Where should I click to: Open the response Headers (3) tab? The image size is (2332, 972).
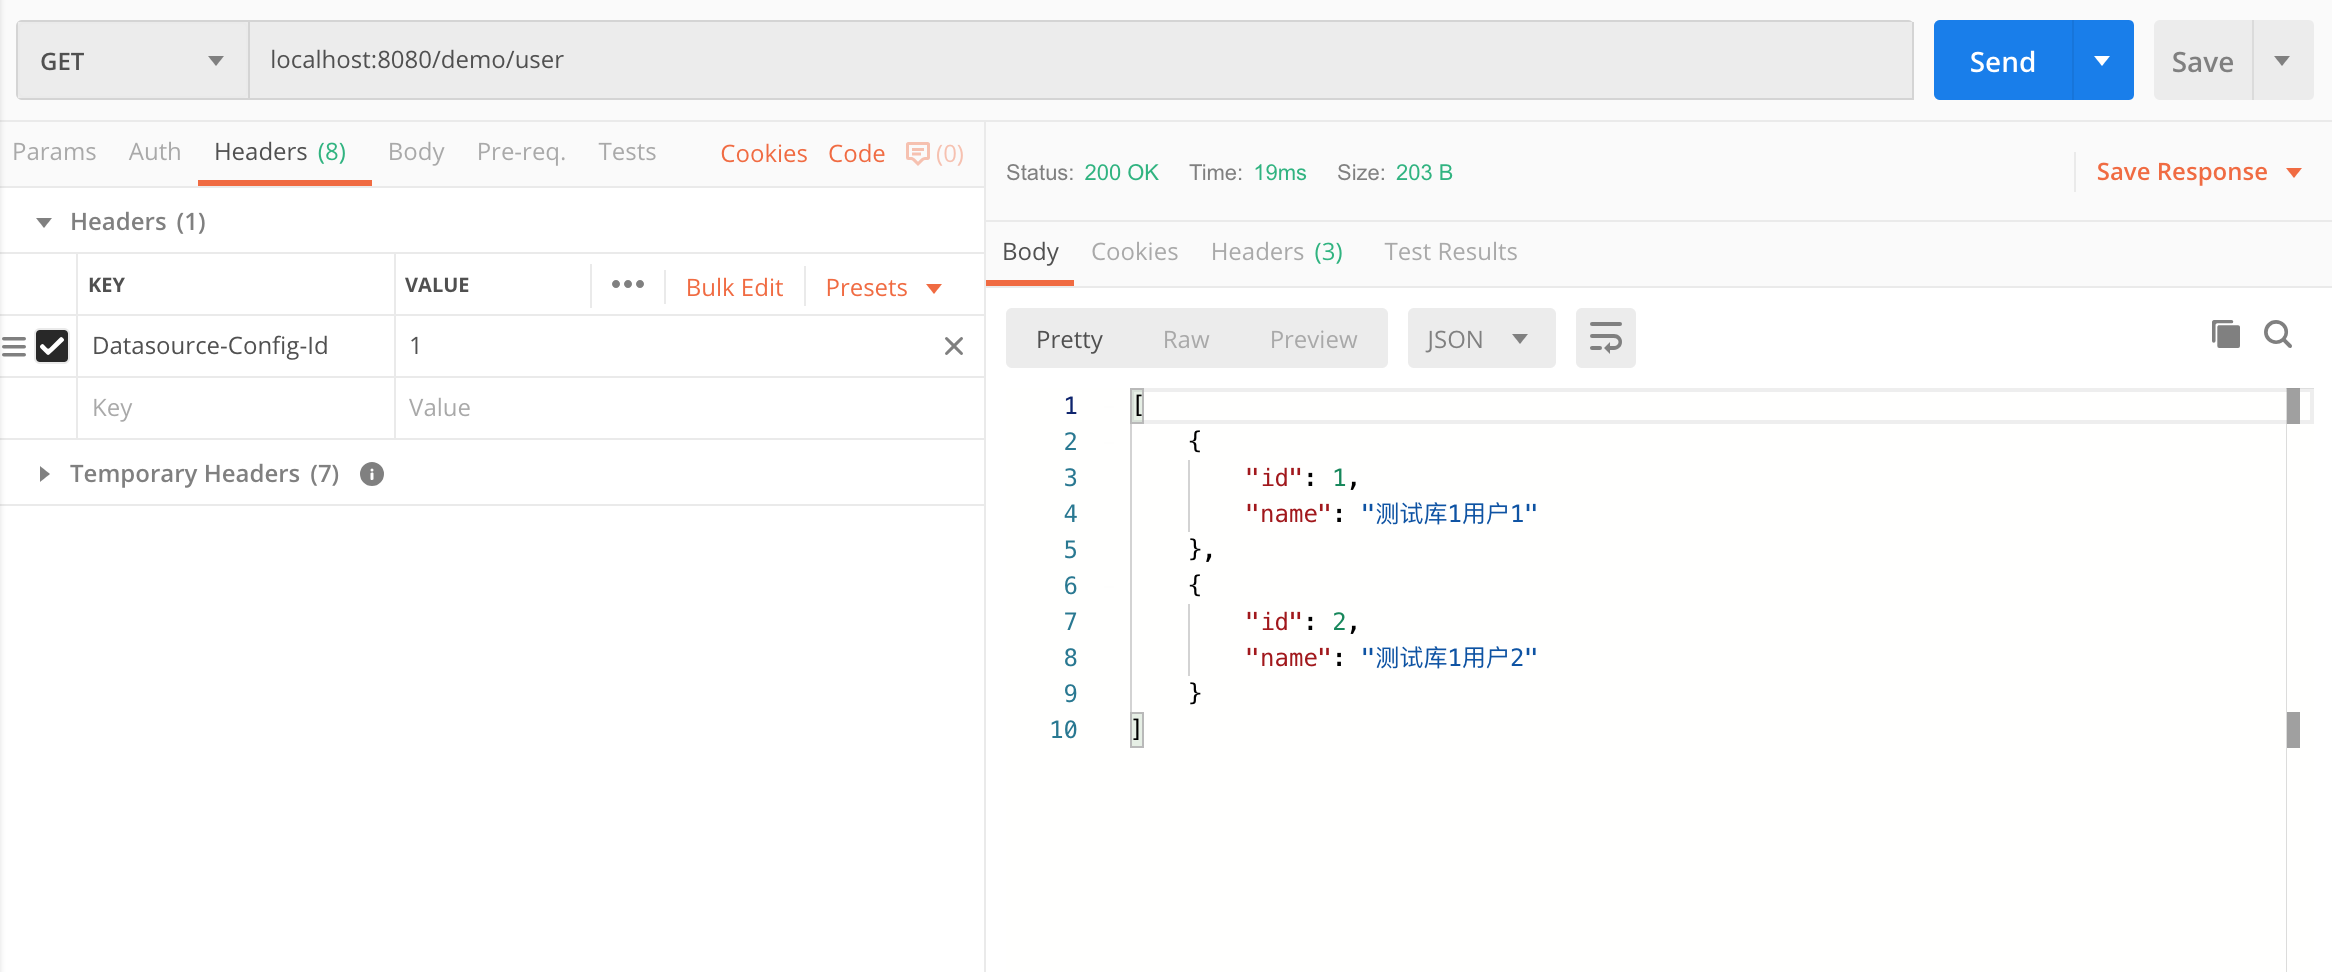pos(1276,252)
